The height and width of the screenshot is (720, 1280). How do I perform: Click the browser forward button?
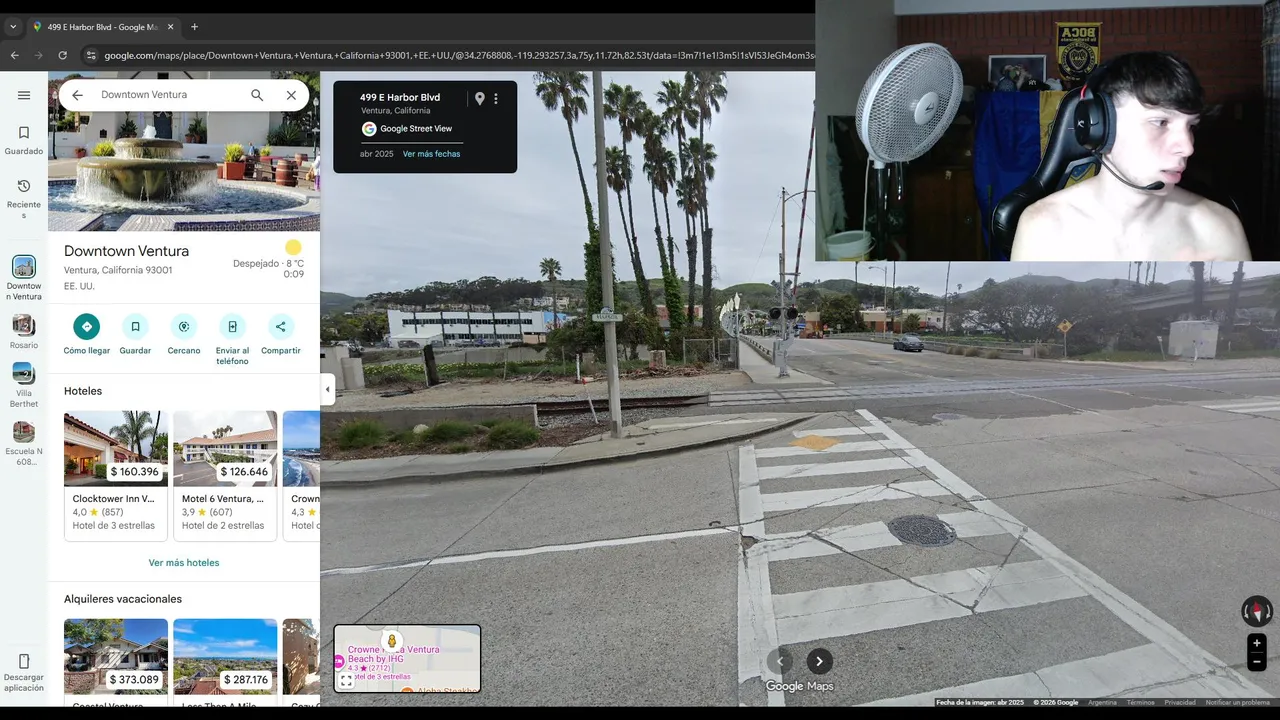(38, 55)
